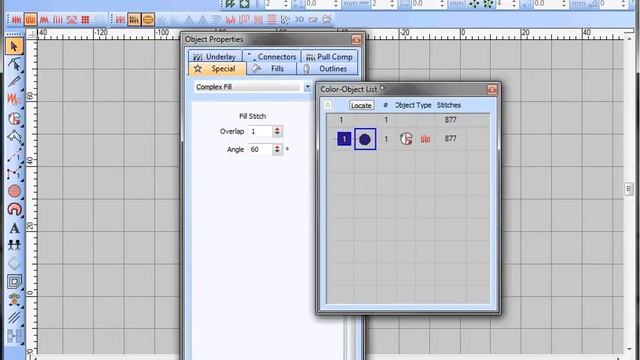Click the Locate button
Screen dimensions: 640x360
point(361,105)
